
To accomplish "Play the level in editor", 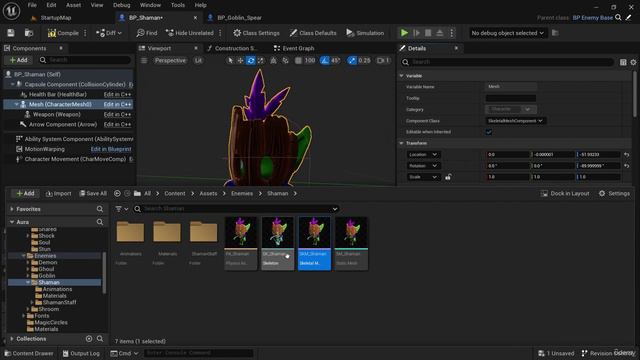I will pyautogui.click(x=404, y=33).
